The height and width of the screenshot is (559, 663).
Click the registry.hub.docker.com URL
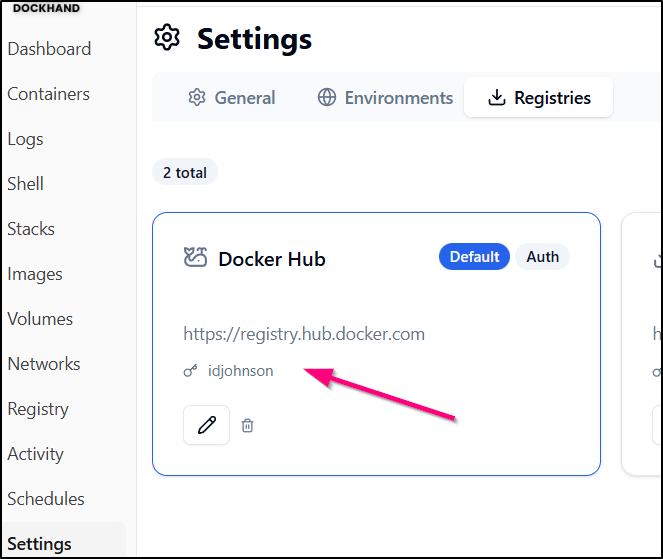click(x=304, y=334)
